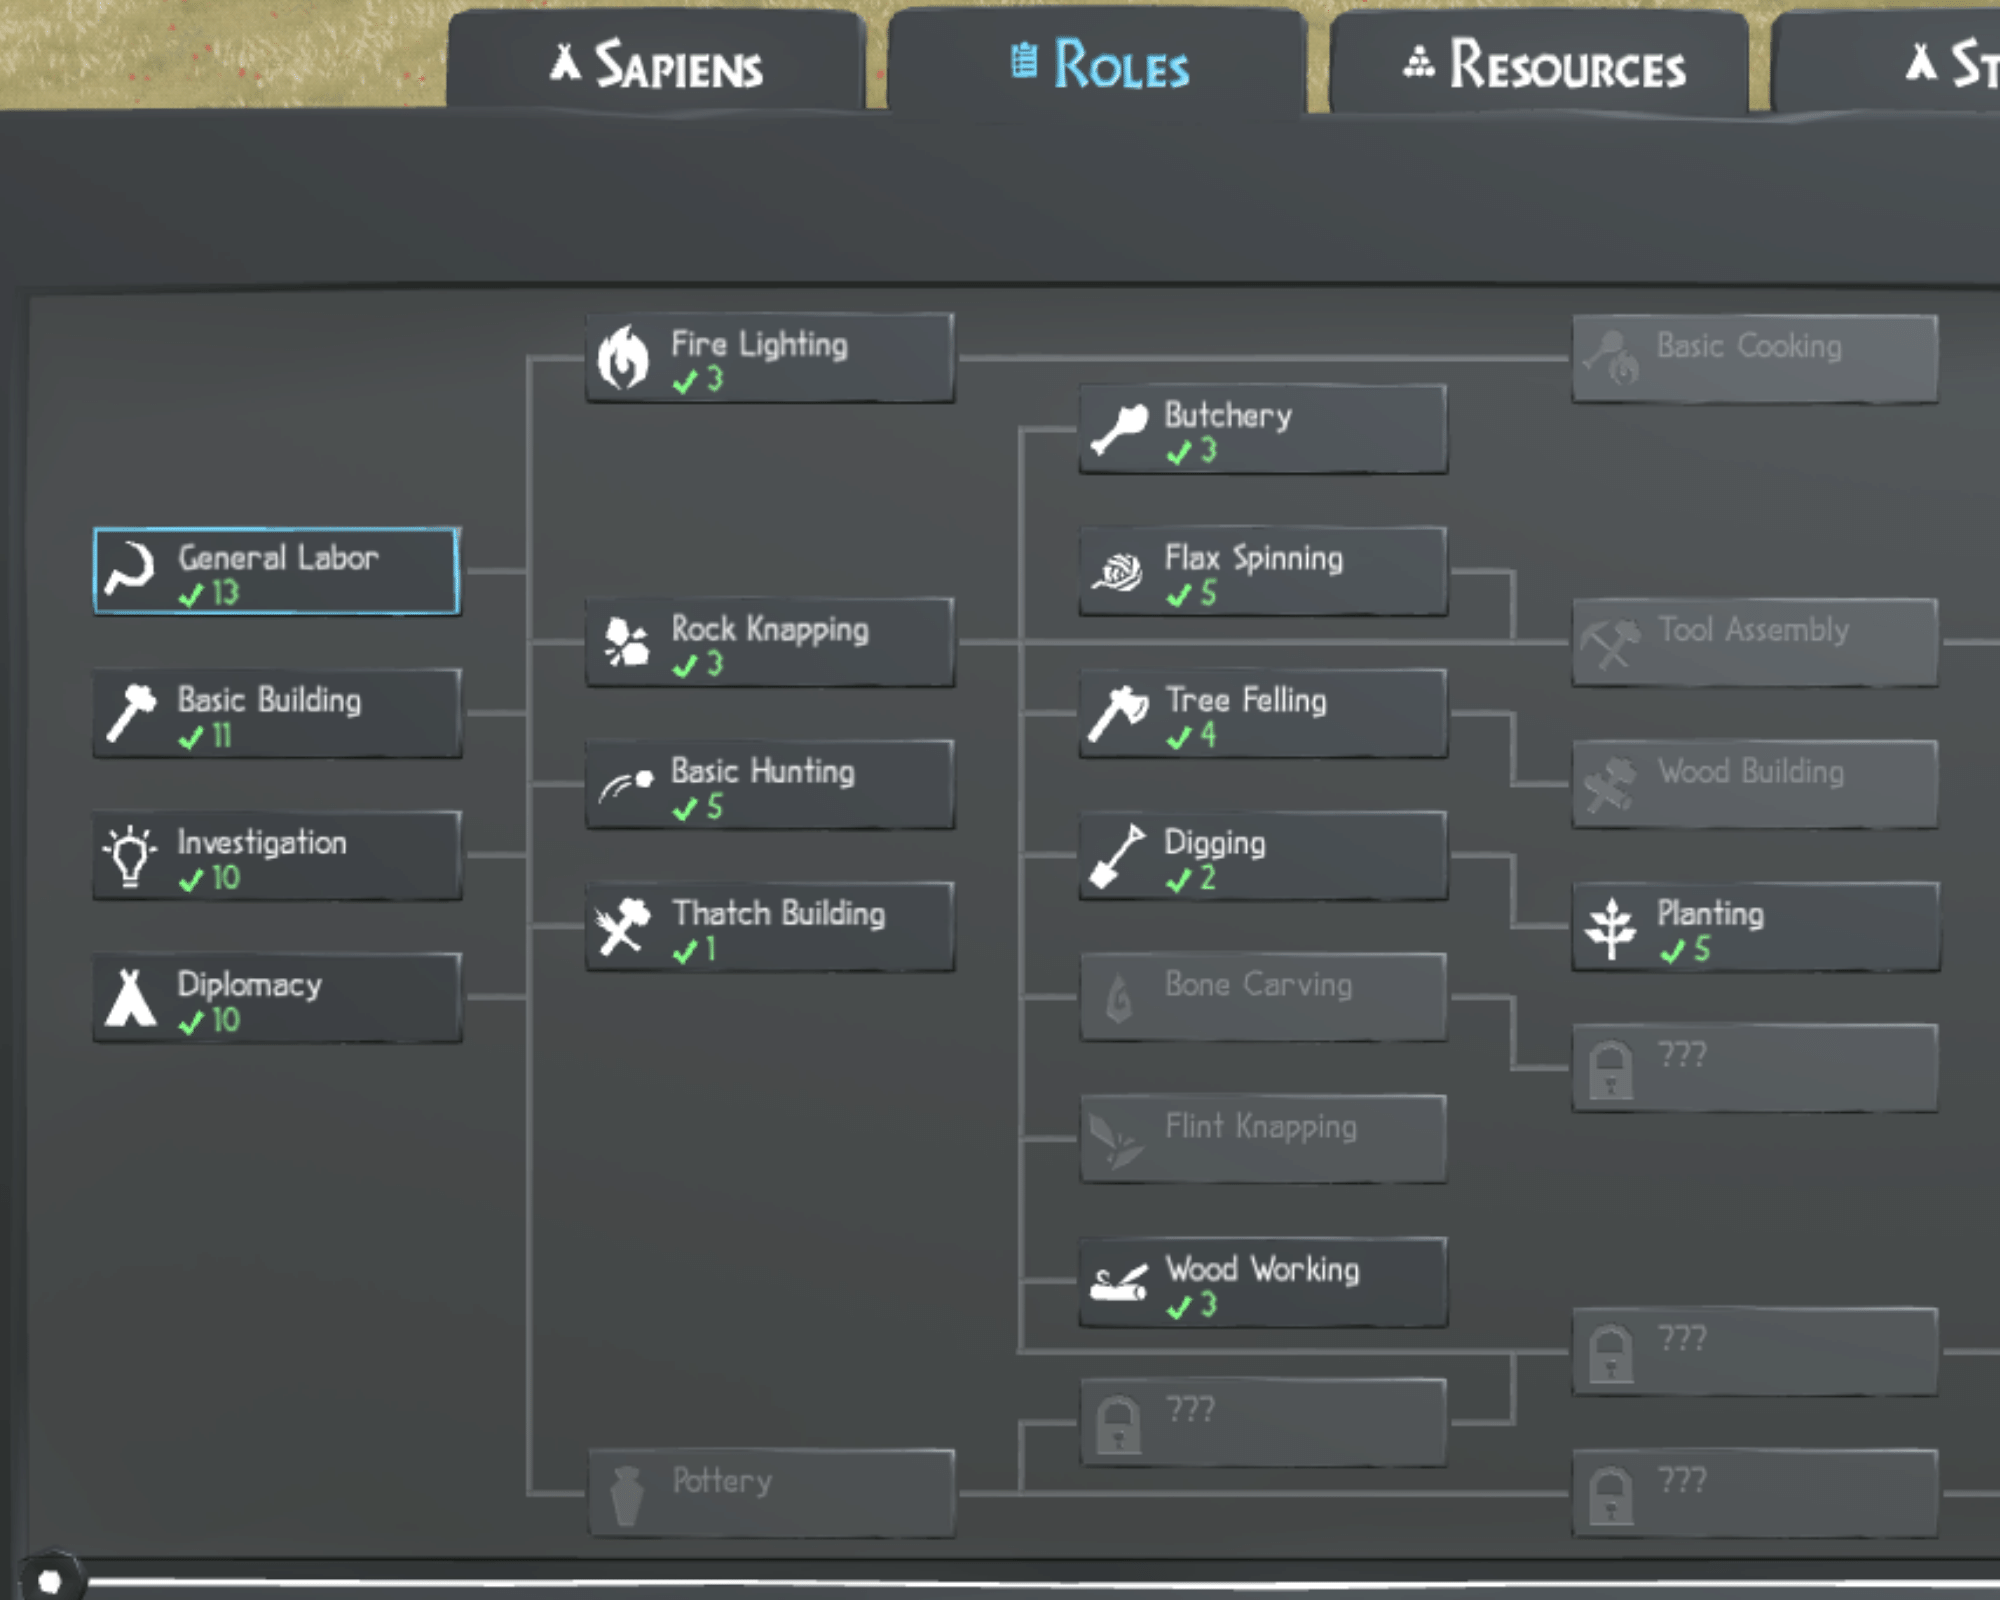Click the Tree Felling label

click(1246, 700)
